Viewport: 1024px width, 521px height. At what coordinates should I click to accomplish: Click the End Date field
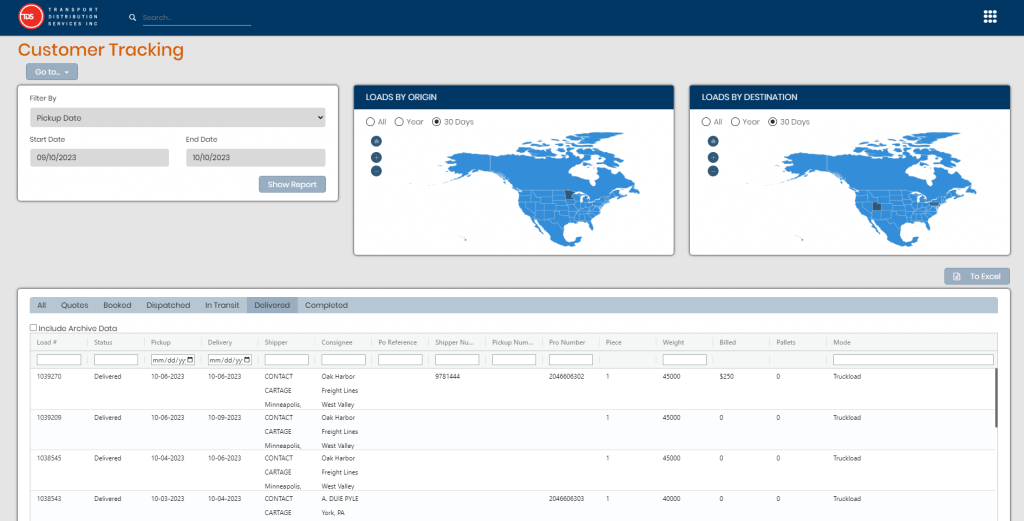click(x=255, y=157)
